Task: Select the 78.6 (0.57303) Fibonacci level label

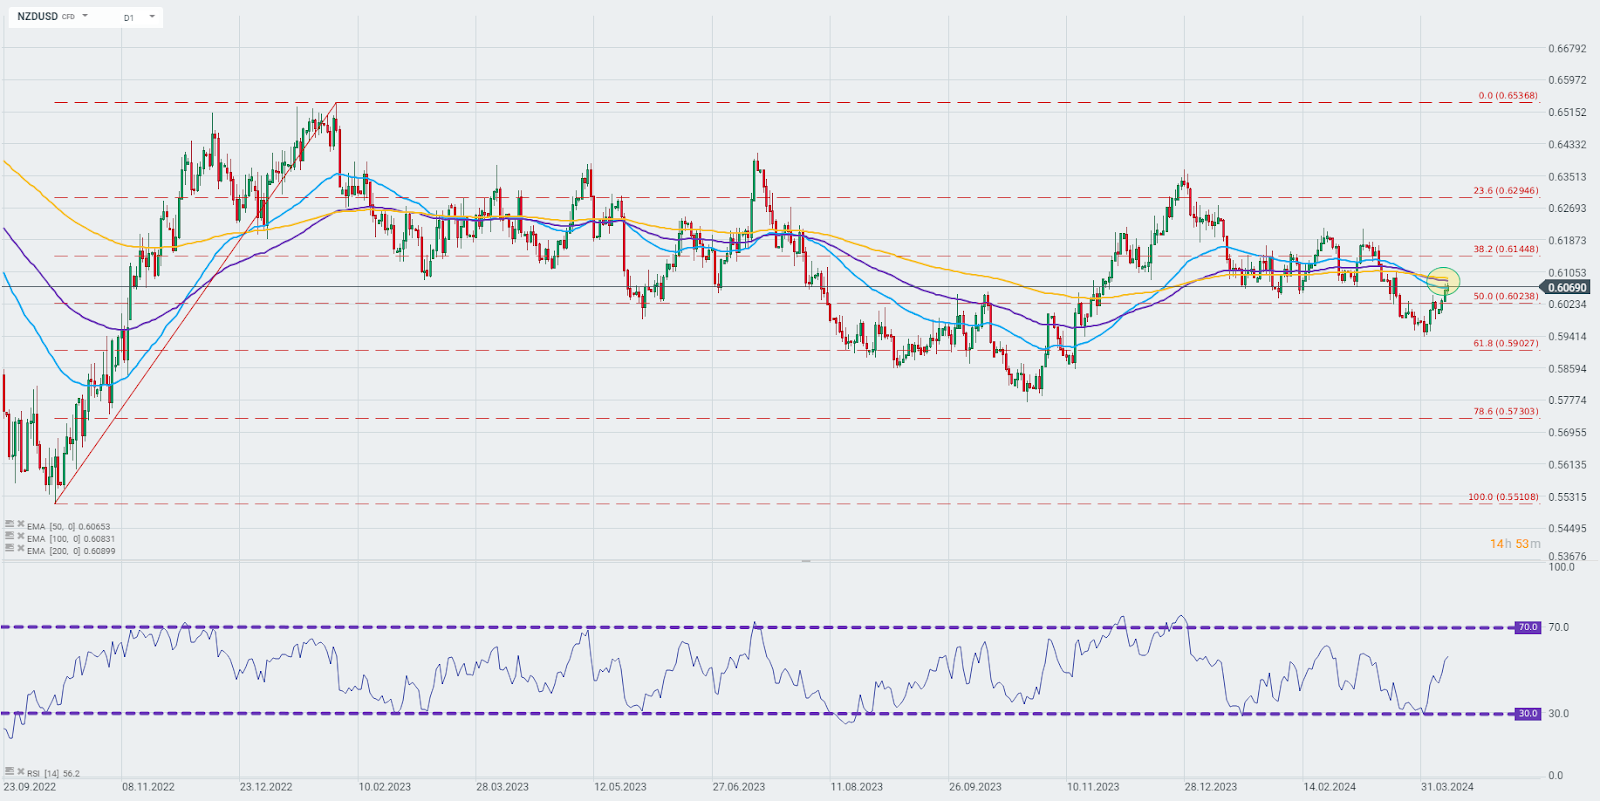Action: (1505, 411)
